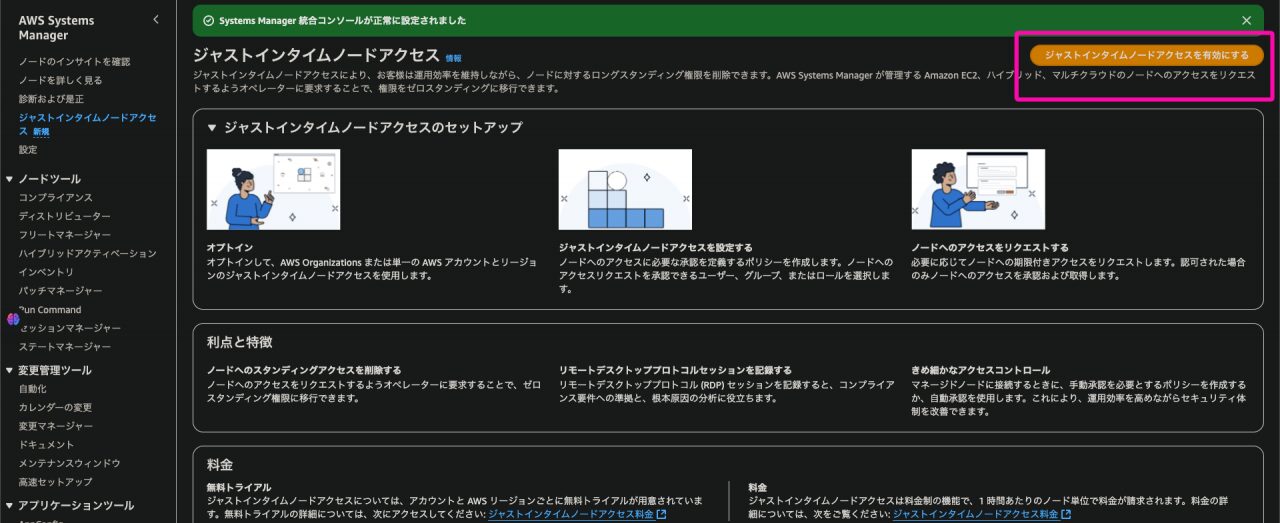Open the 情報 link beside the title
Viewport: 1280px width, 523px height.
[x=454, y=58]
